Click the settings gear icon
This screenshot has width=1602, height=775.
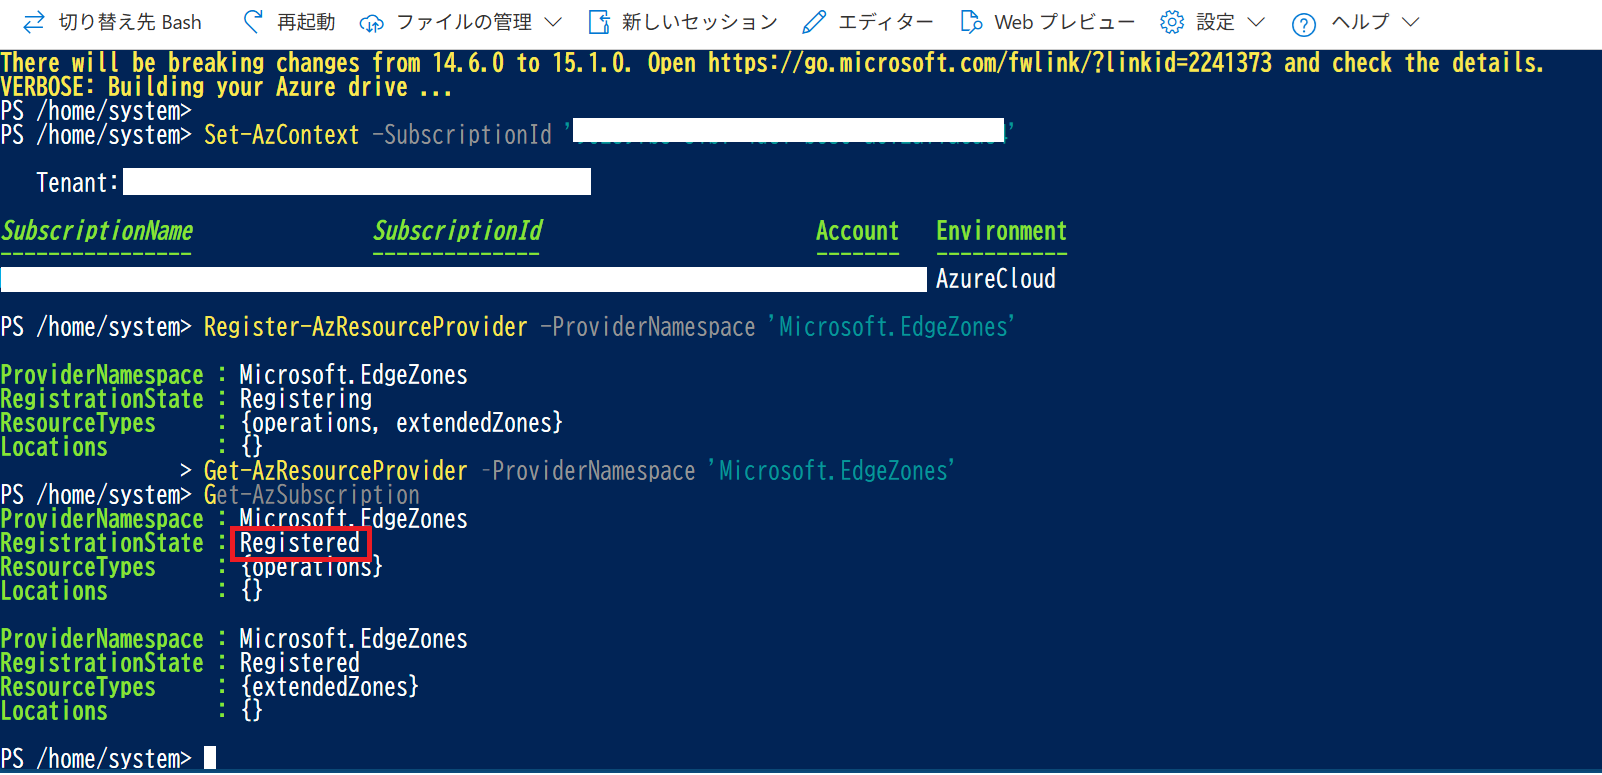[x=1172, y=22]
